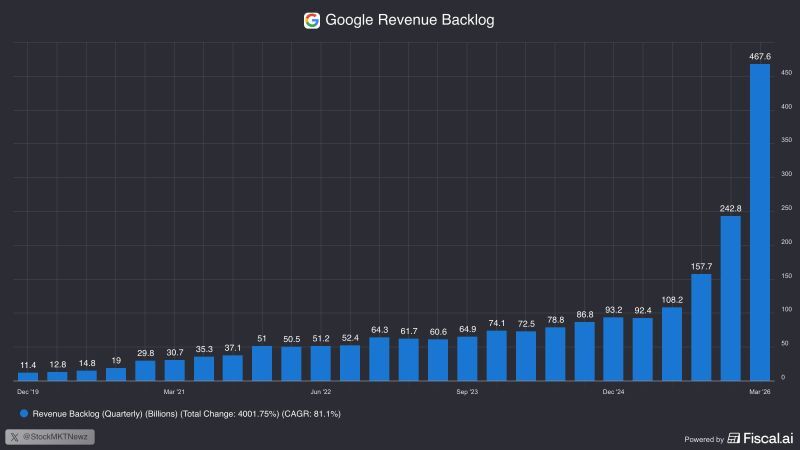Screen dimensions: 800x450
Task: Select the bar labeled 60.6
Action: 438,360
